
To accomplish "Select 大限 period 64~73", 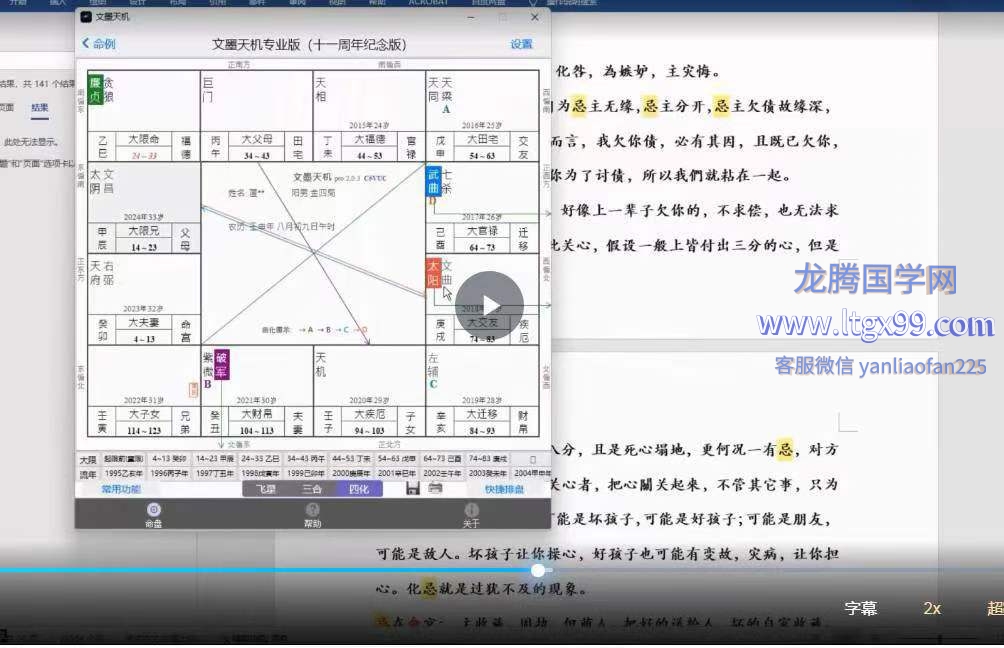I will (442, 459).
